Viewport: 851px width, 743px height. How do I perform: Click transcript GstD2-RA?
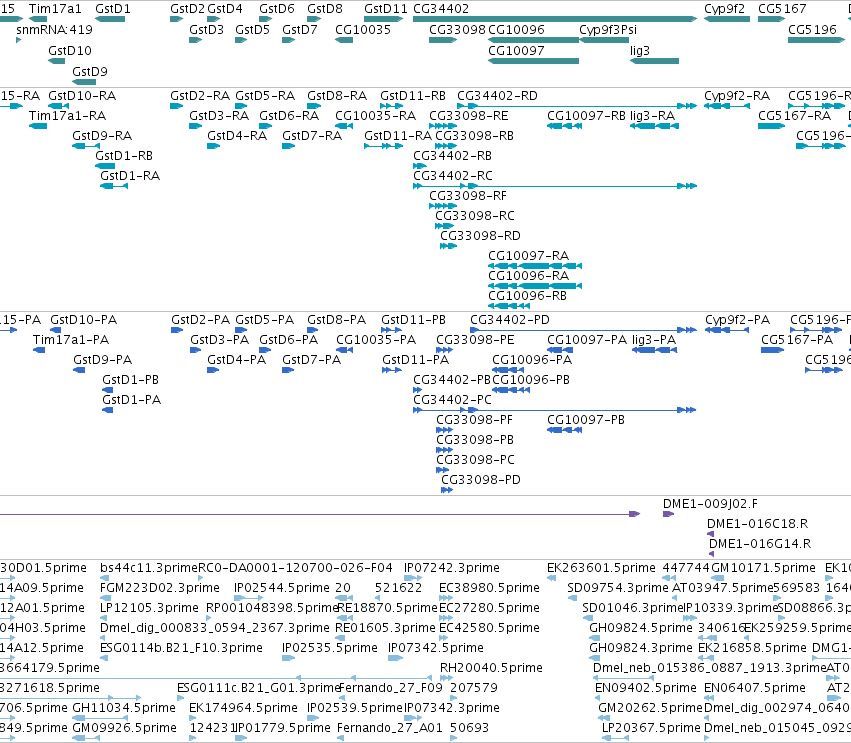(177, 106)
